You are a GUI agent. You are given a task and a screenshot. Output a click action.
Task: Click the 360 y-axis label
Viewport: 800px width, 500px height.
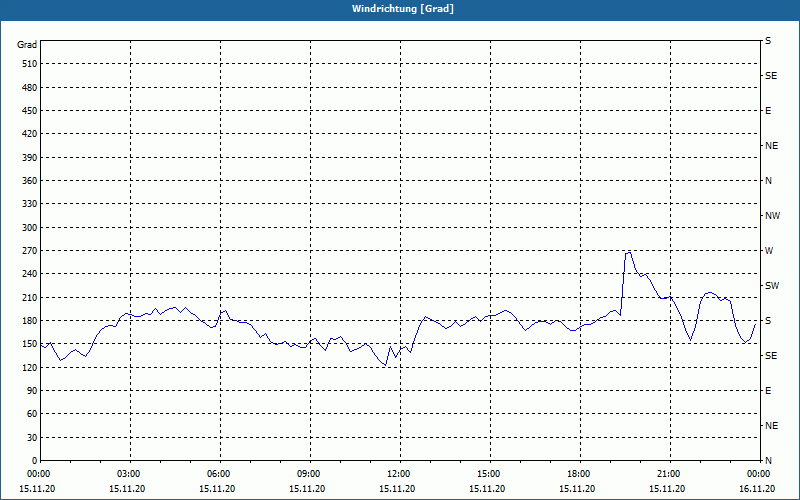pos(30,181)
